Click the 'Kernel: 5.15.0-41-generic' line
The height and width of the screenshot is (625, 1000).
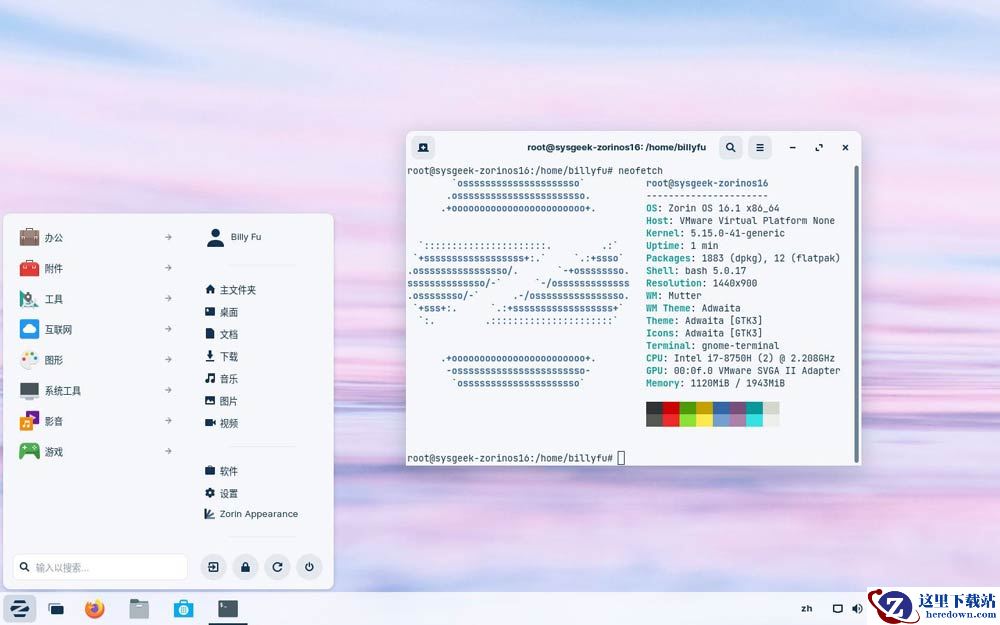pos(715,233)
